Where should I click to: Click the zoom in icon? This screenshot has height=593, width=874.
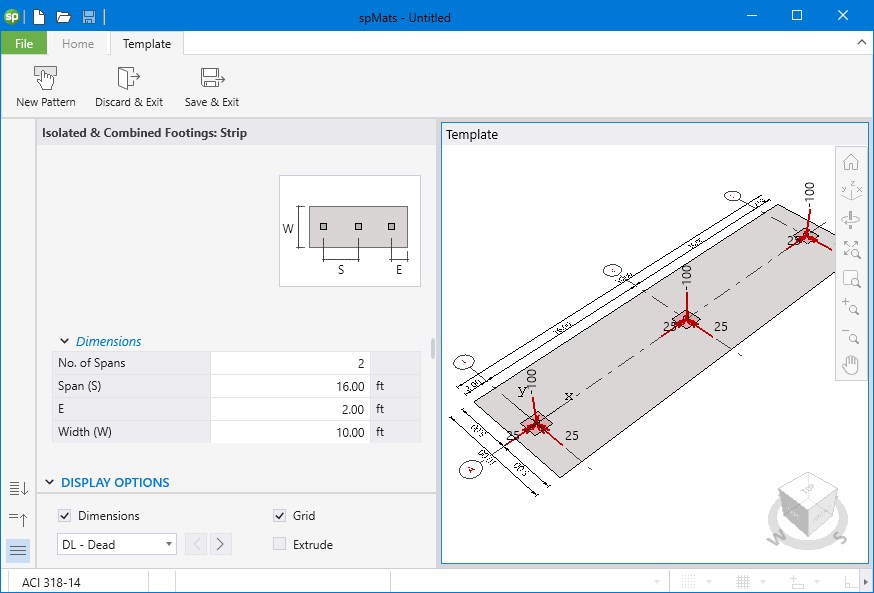[851, 307]
